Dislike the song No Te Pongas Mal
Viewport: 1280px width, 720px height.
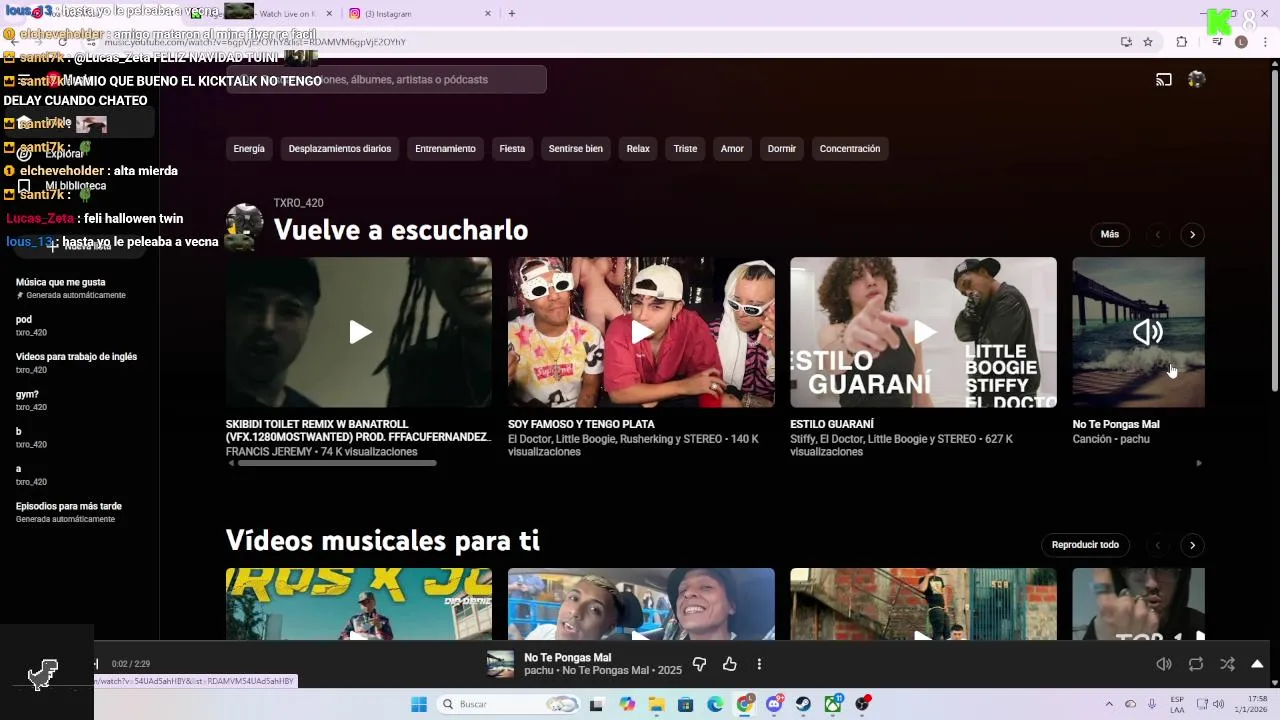699,664
